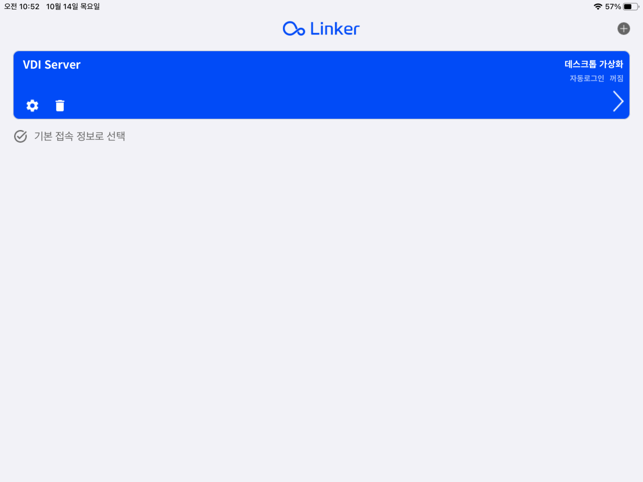The height and width of the screenshot is (482, 643).
Task: Click the 기본 접속 정보로 선택 label text
Action: point(80,136)
